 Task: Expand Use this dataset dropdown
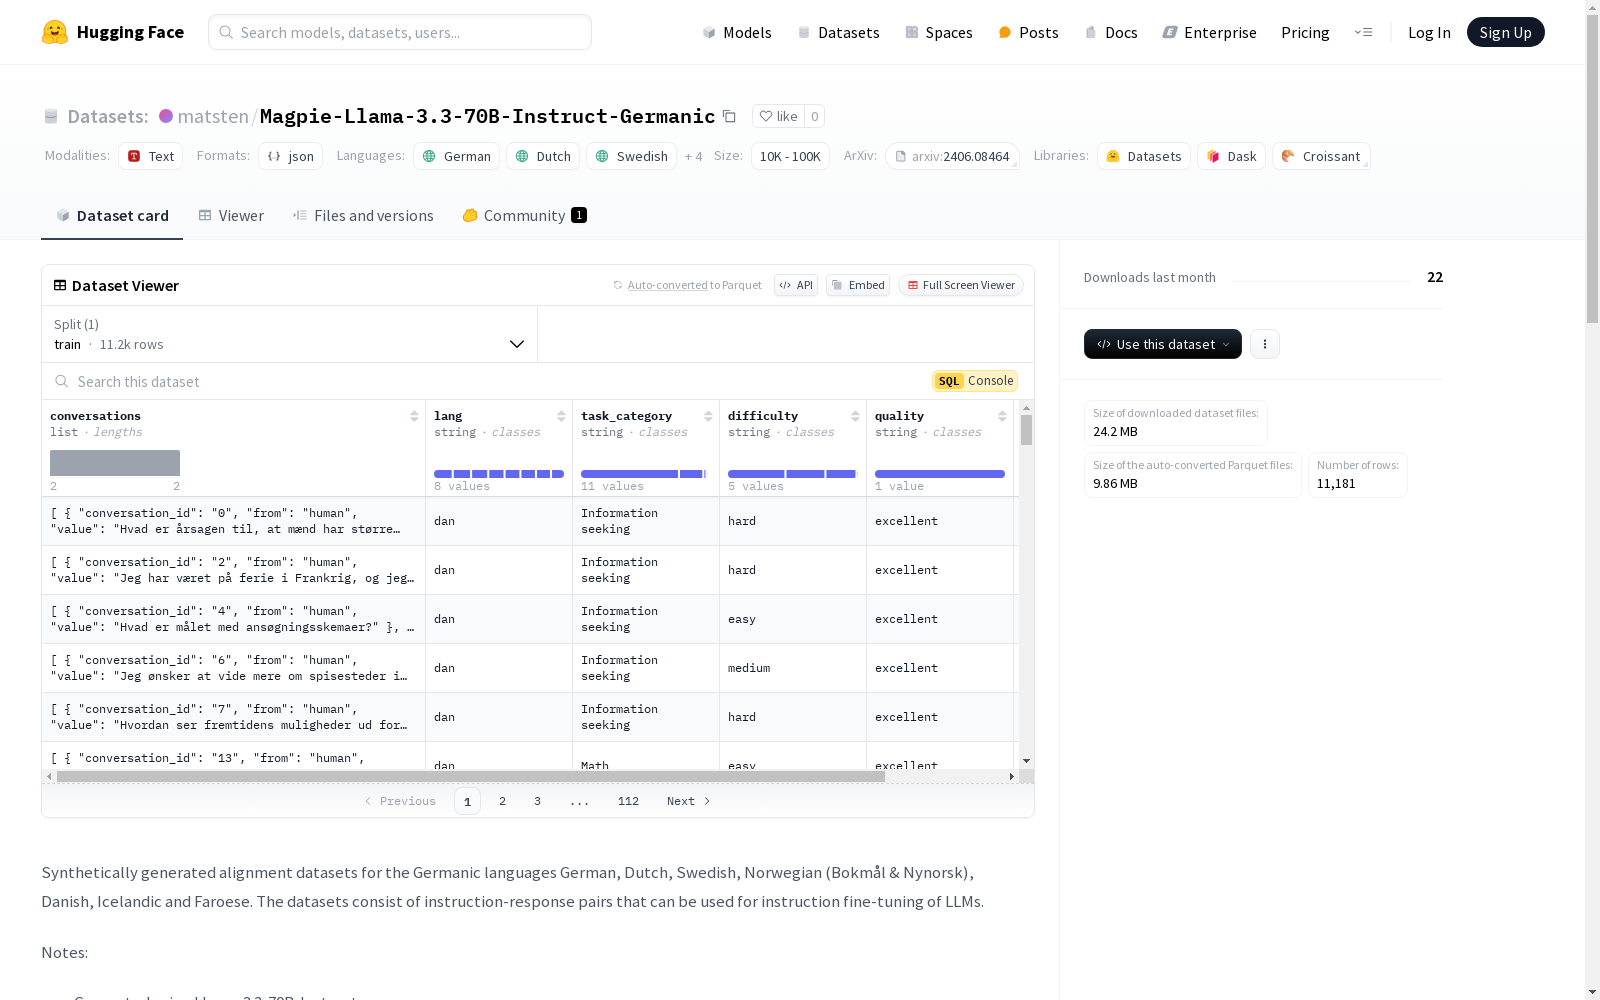pyautogui.click(x=1162, y=344)
